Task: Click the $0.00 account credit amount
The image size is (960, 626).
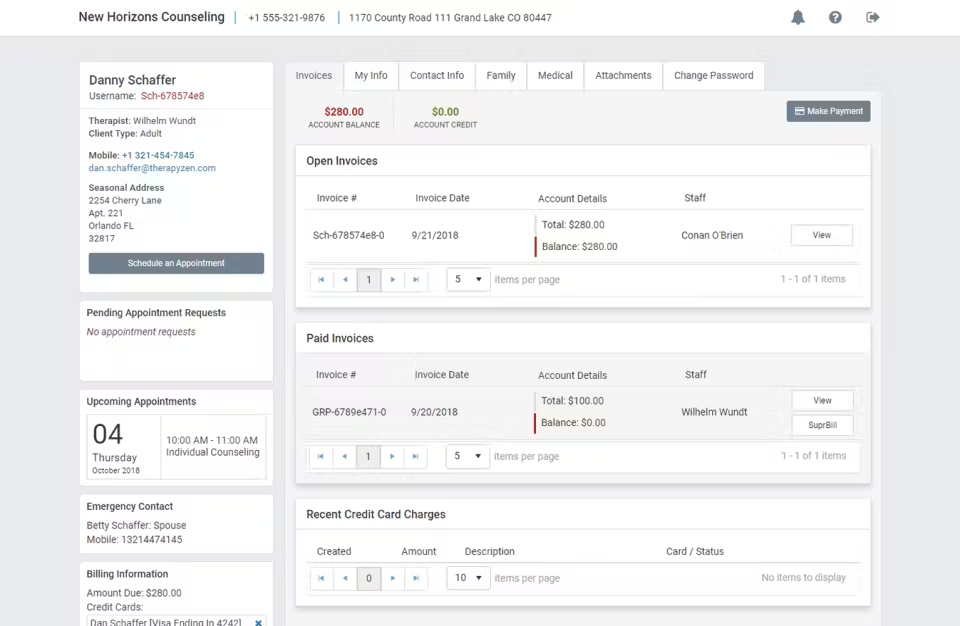Action: click(x=445, y=111)
